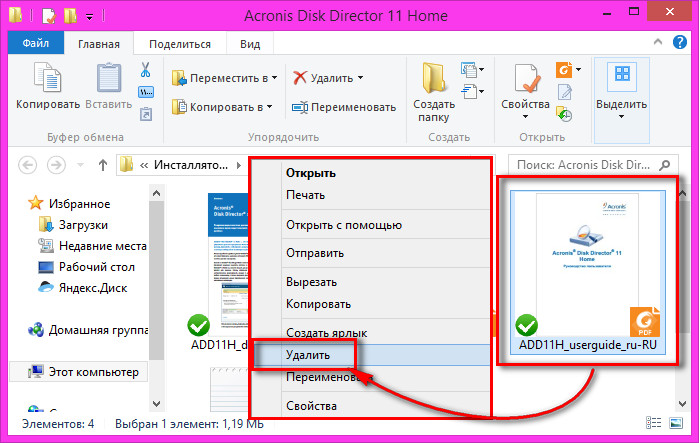
Task: Choose Печать in context menu
Action: [x=305, y=195]
